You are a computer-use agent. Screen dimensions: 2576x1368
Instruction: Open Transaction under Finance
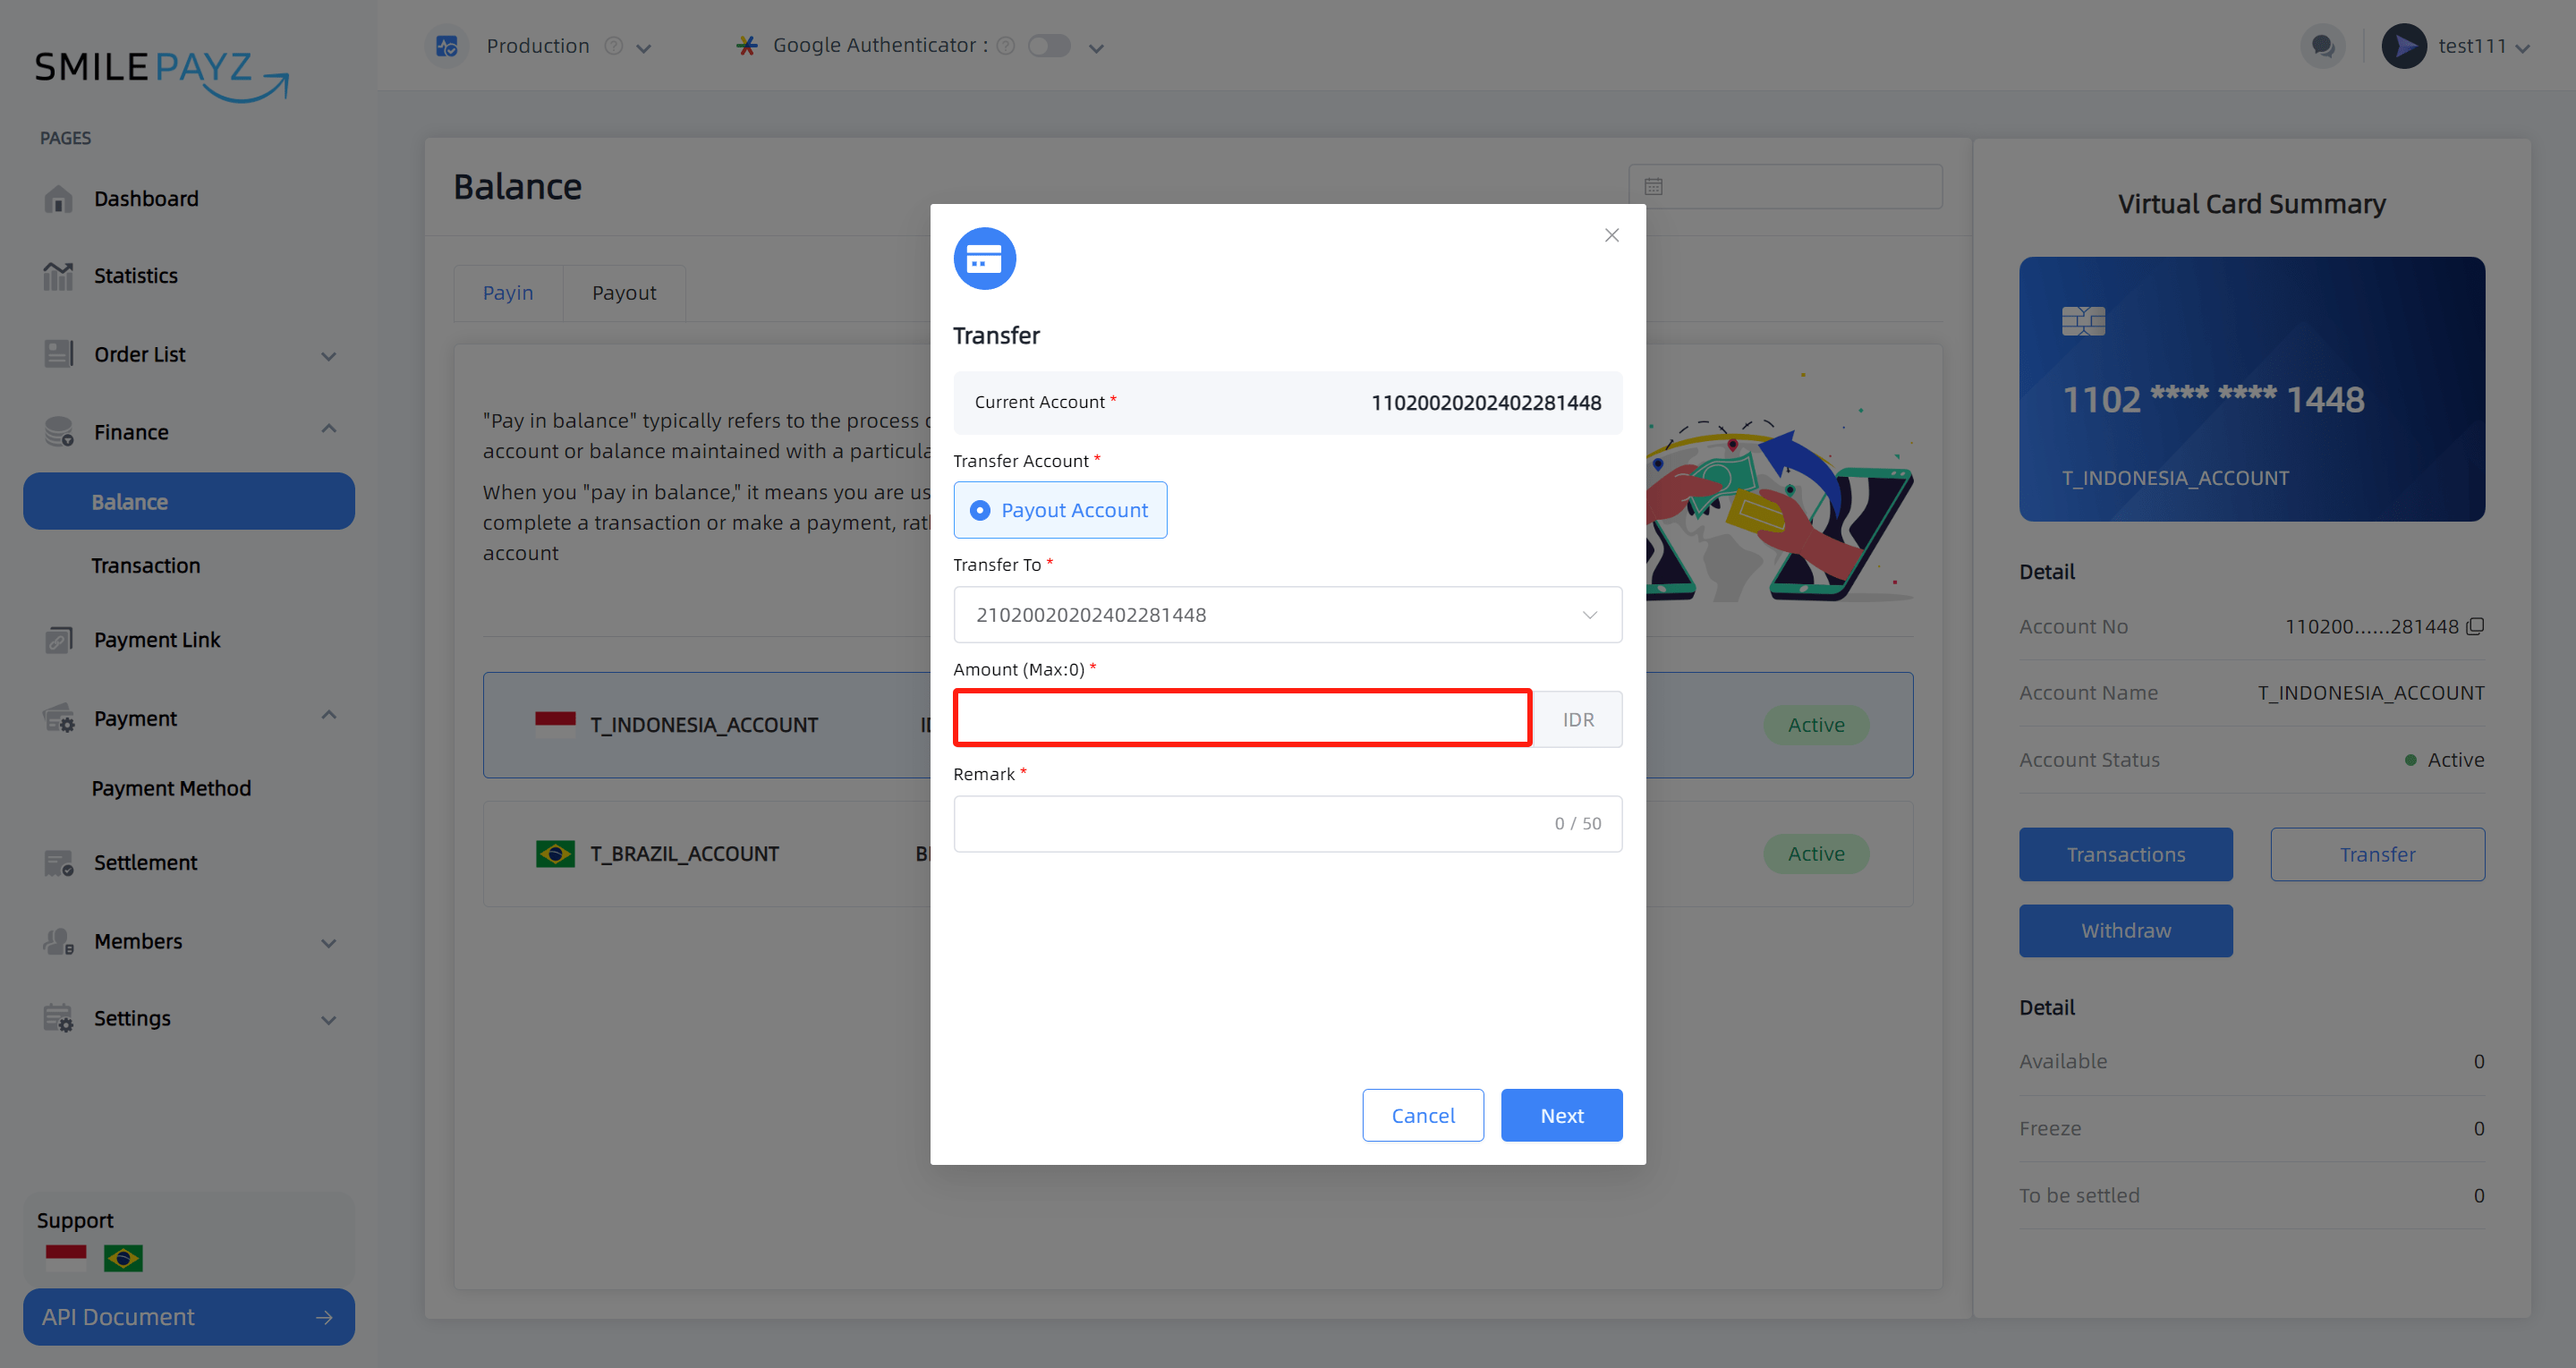pos(146,566)
